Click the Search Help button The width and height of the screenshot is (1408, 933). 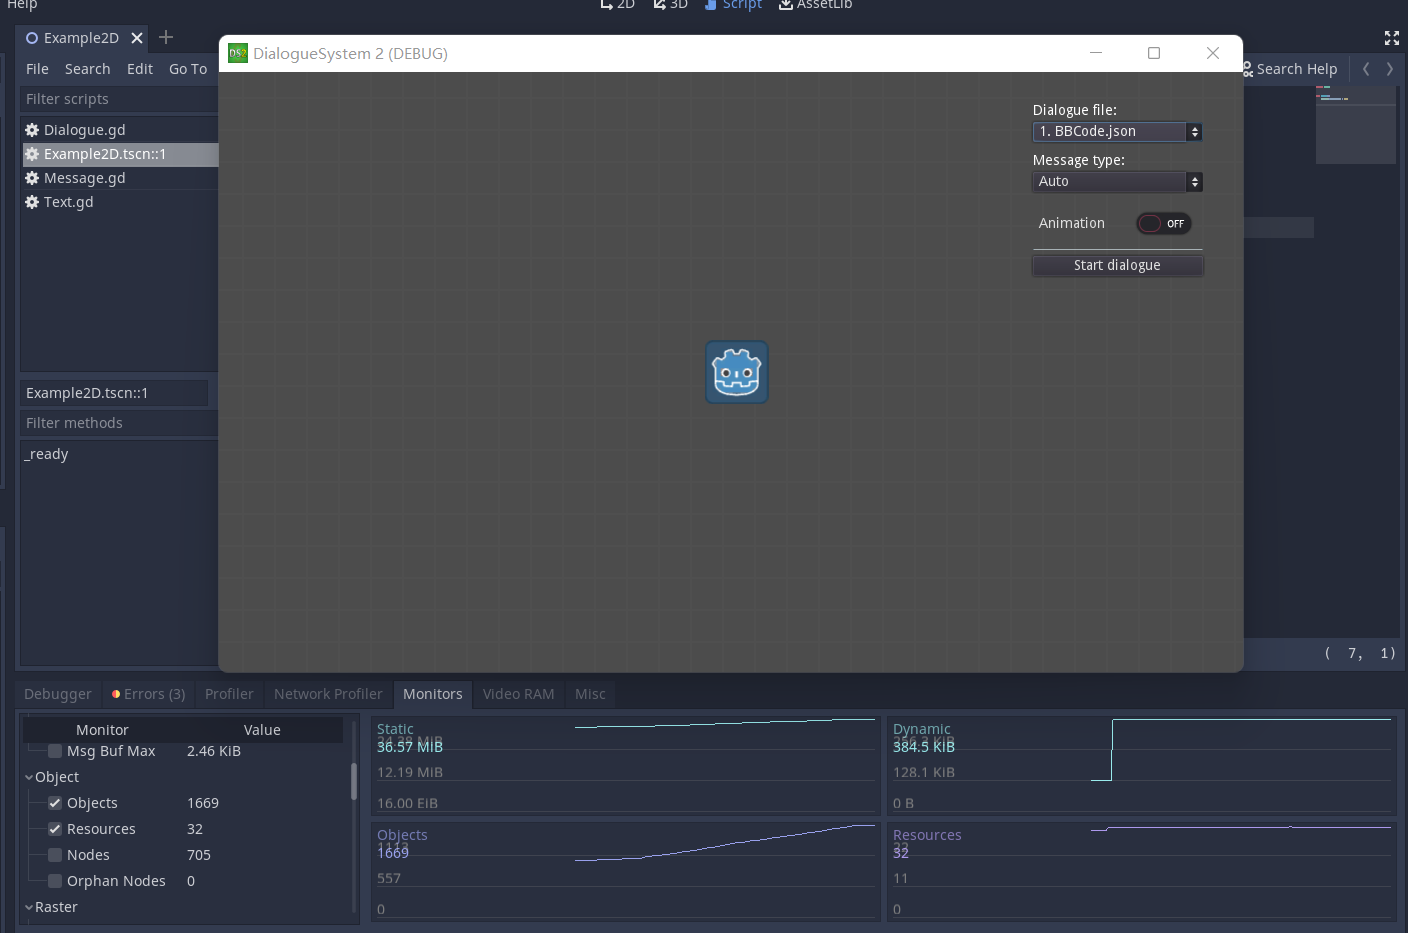(1290, 69)
